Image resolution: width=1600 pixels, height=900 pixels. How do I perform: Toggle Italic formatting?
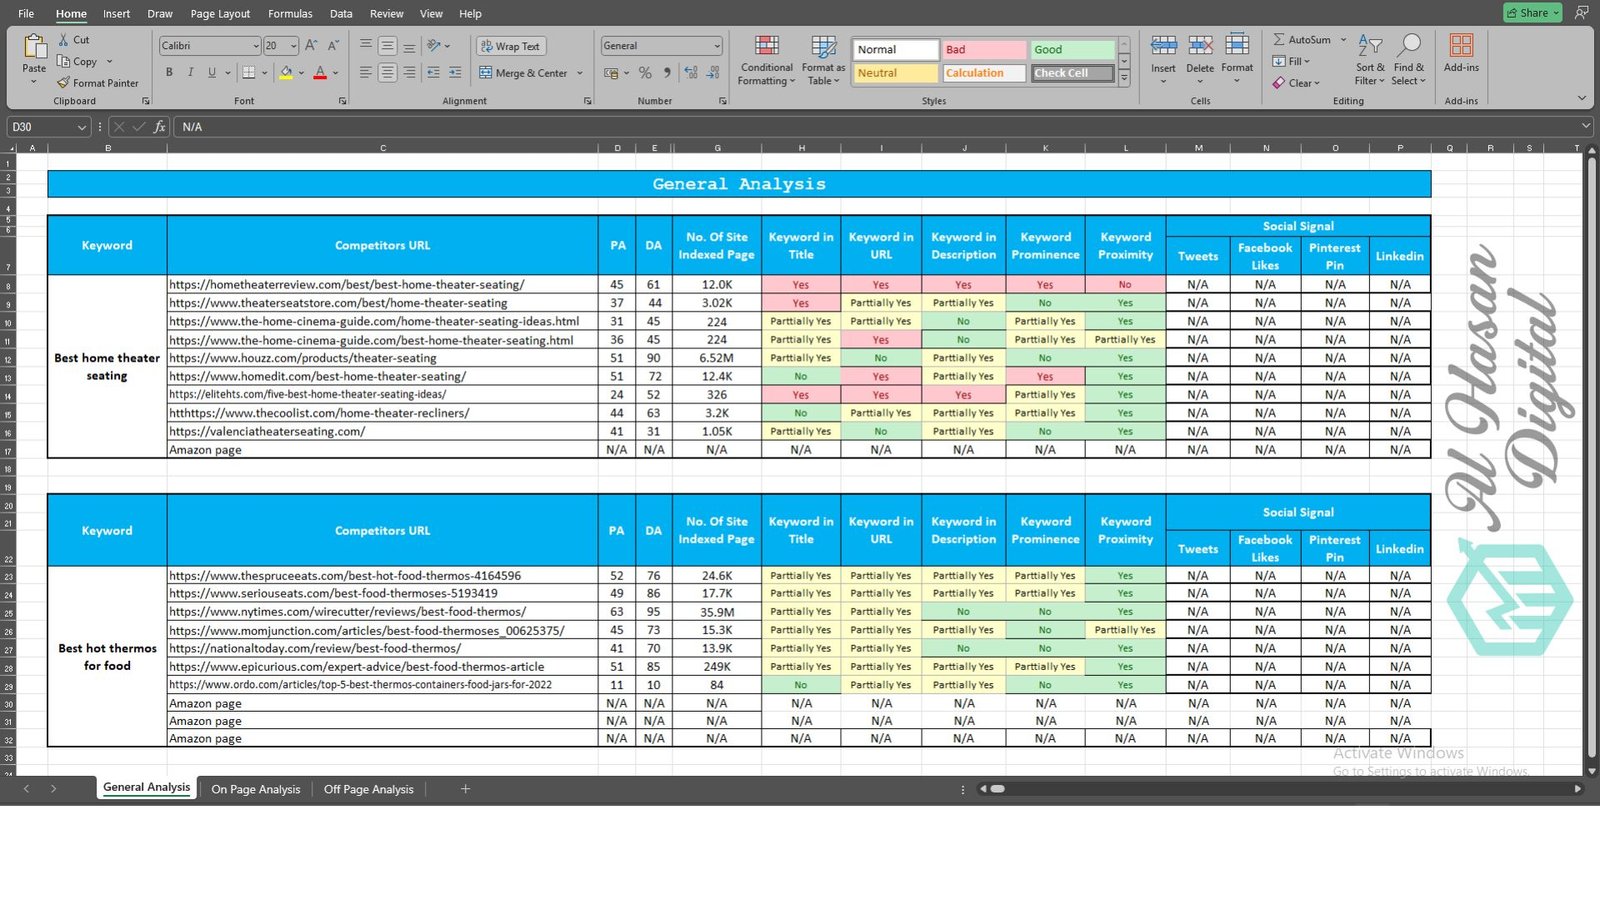(190, 73)
